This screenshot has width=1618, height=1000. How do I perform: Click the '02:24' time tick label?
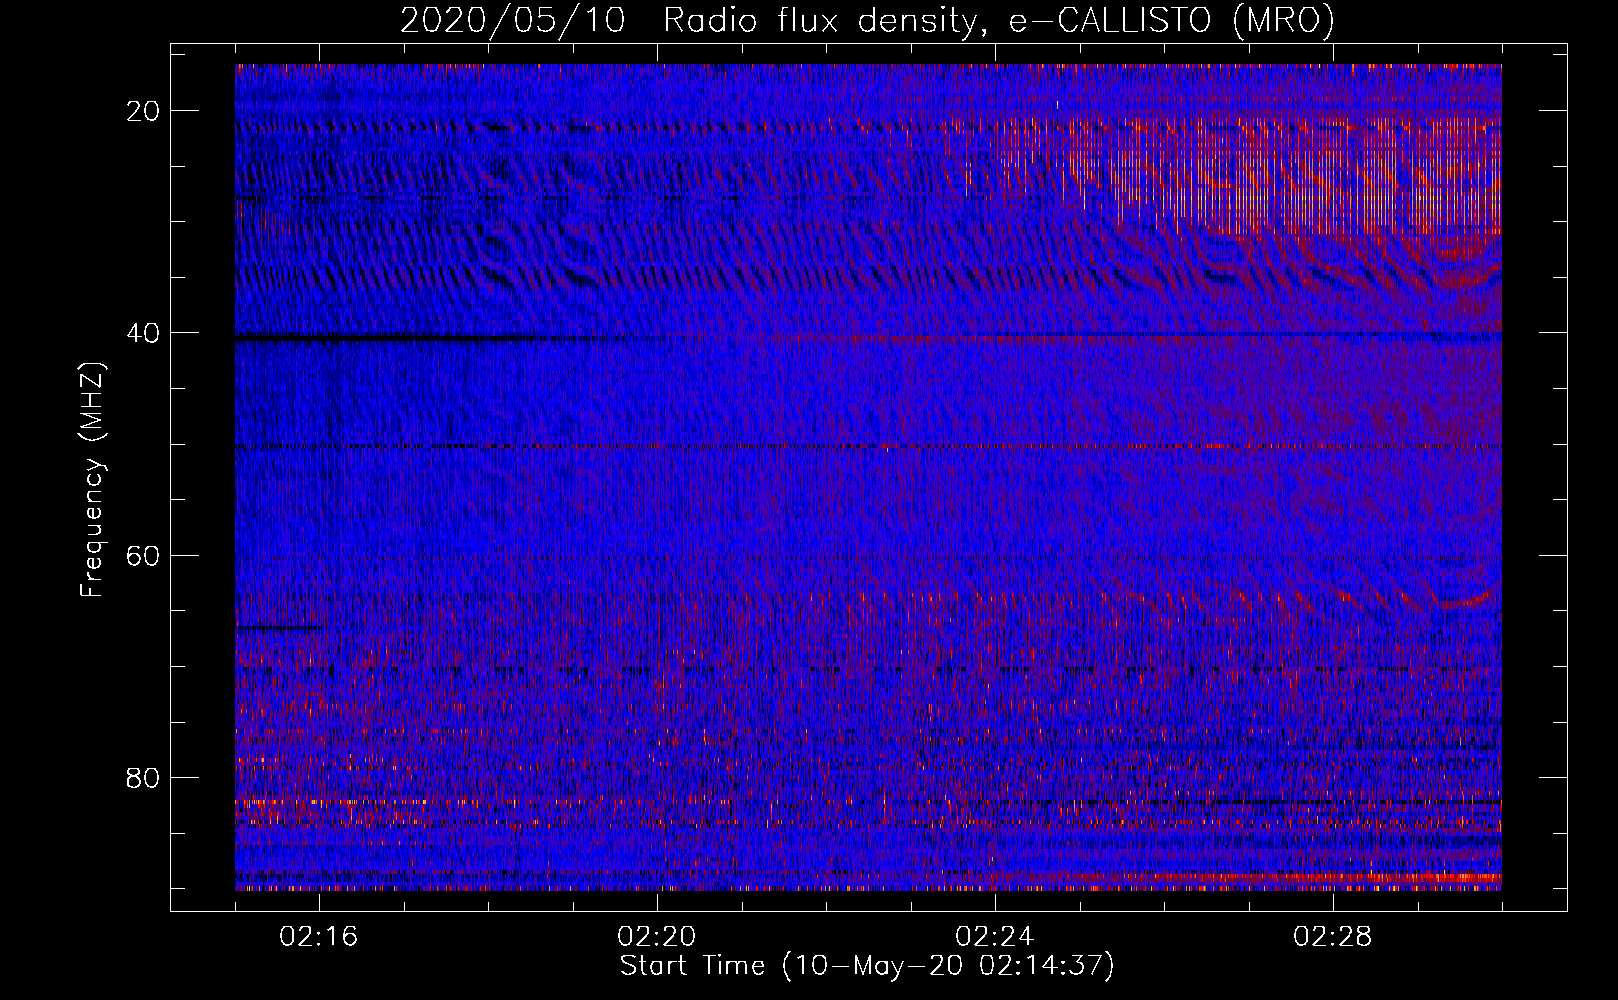[x=995, y=937]
